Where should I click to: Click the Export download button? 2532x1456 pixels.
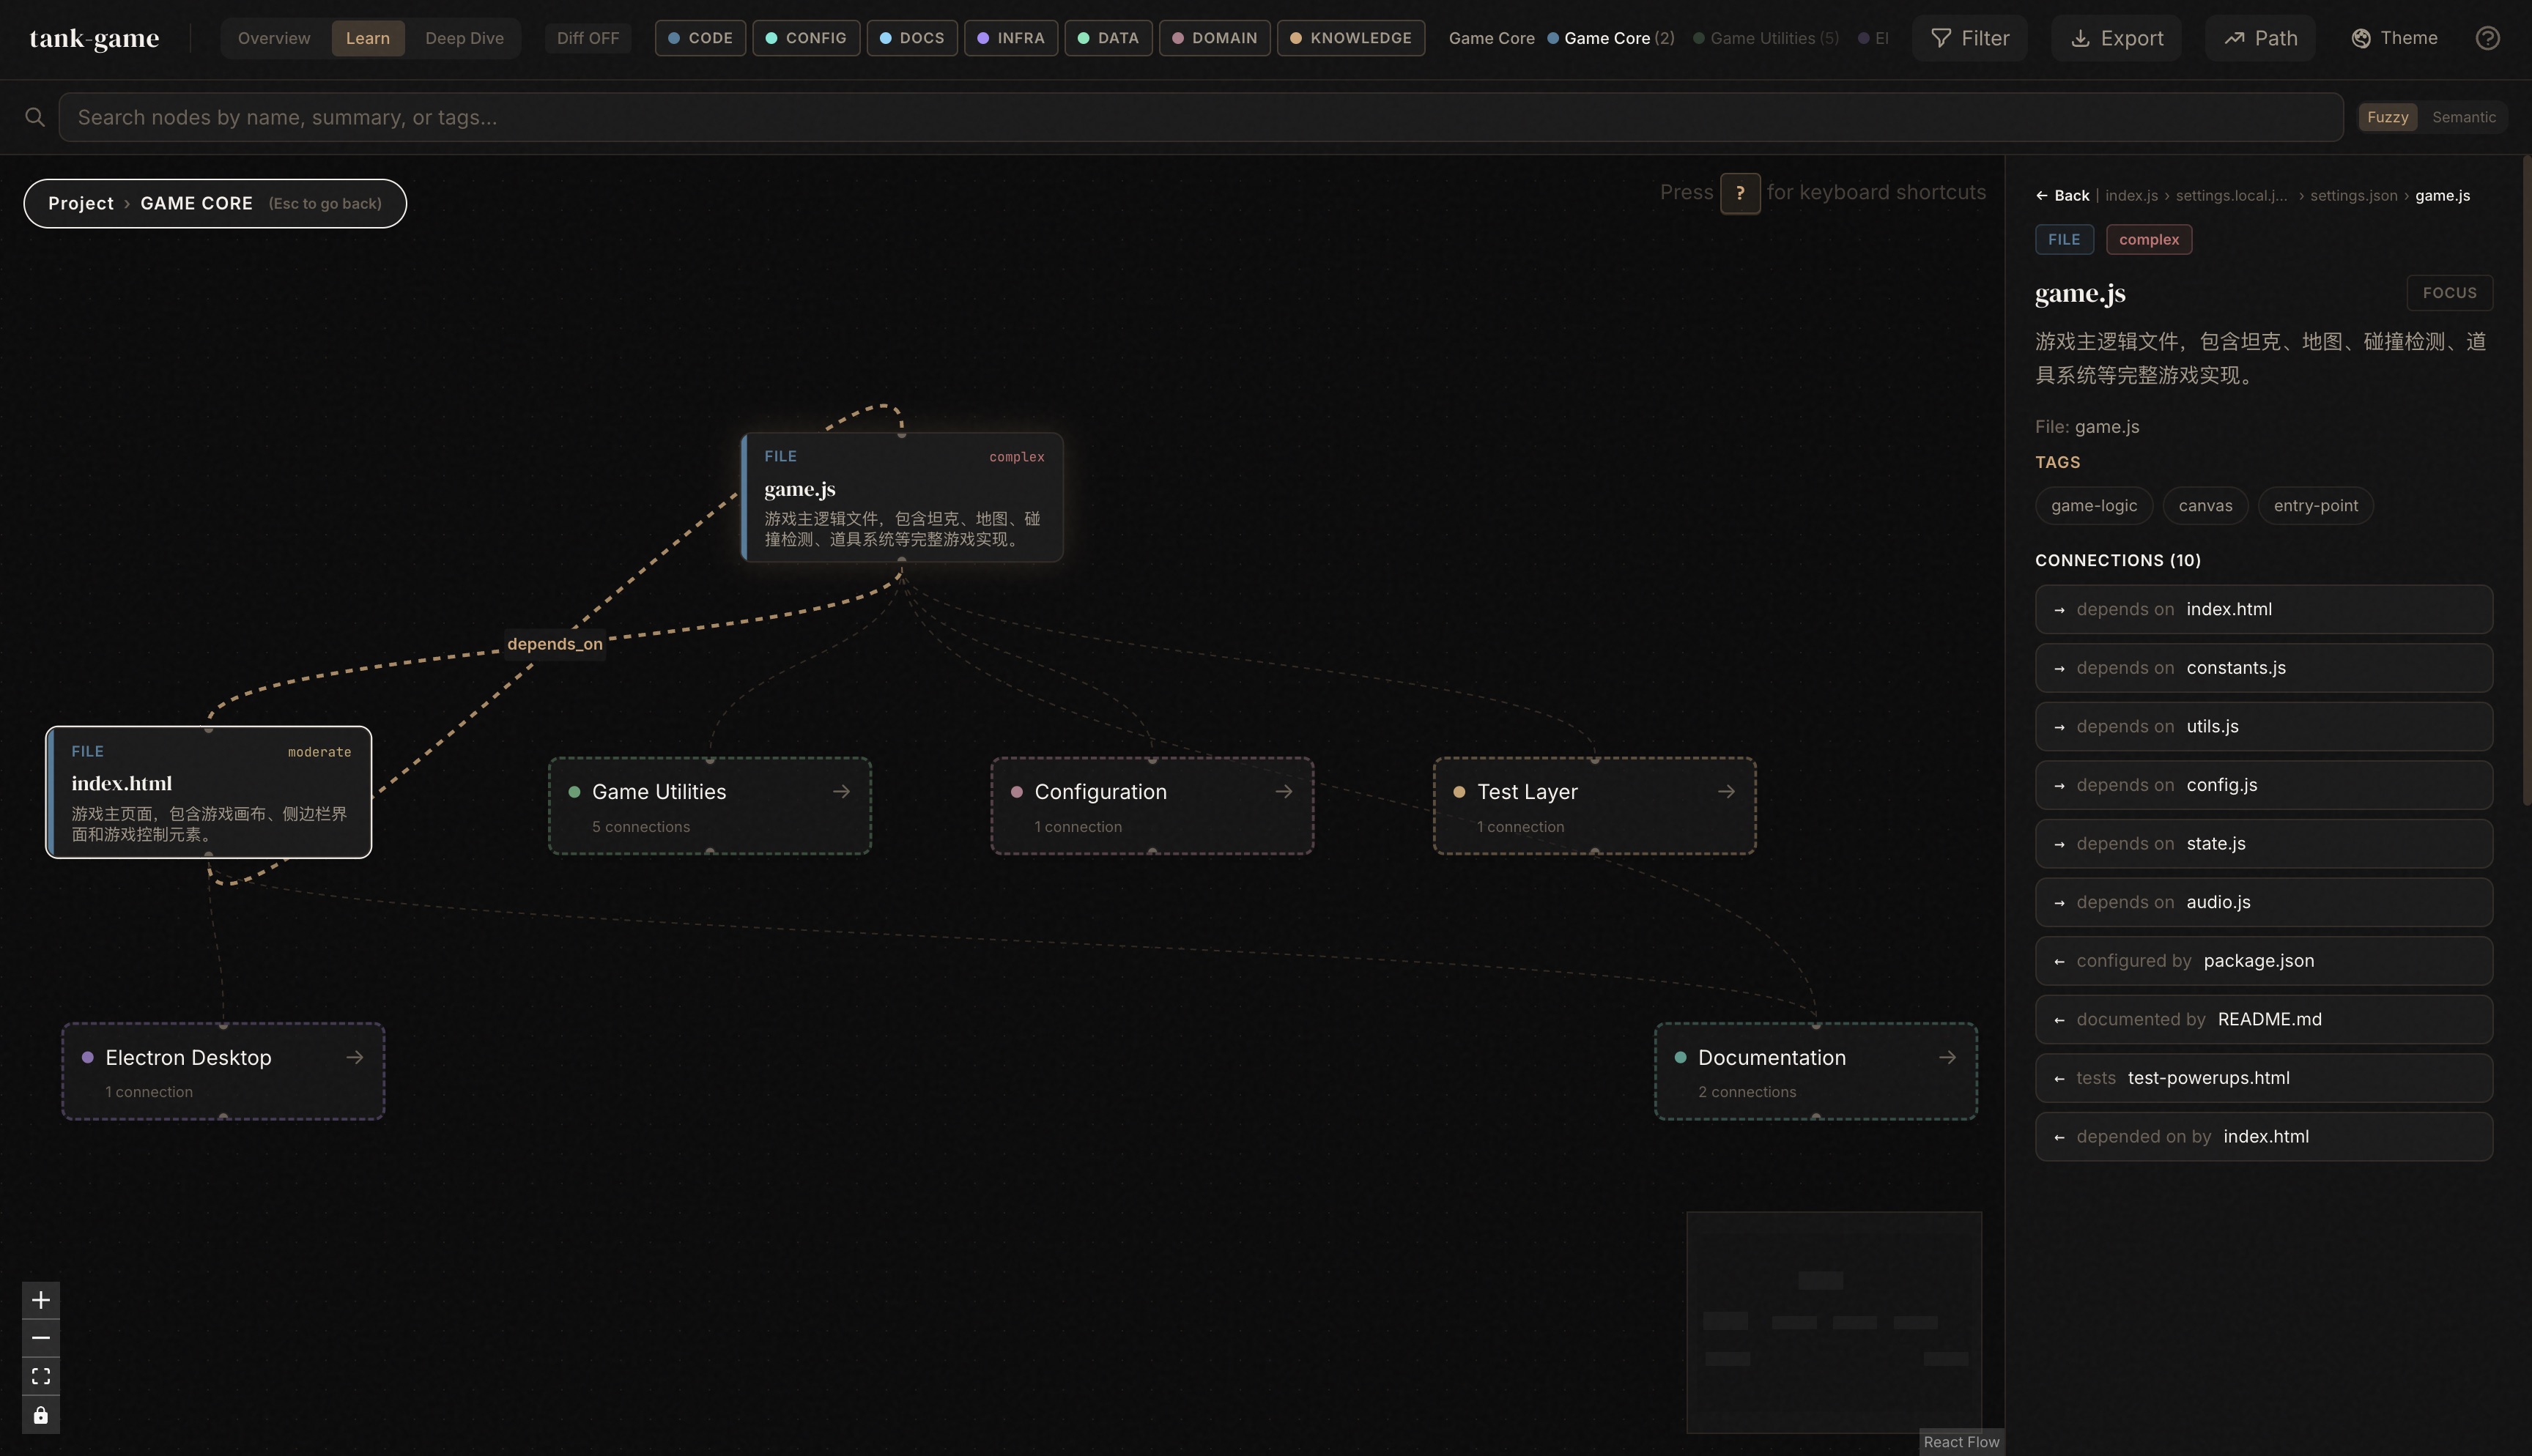click(x=2115, y=38)
